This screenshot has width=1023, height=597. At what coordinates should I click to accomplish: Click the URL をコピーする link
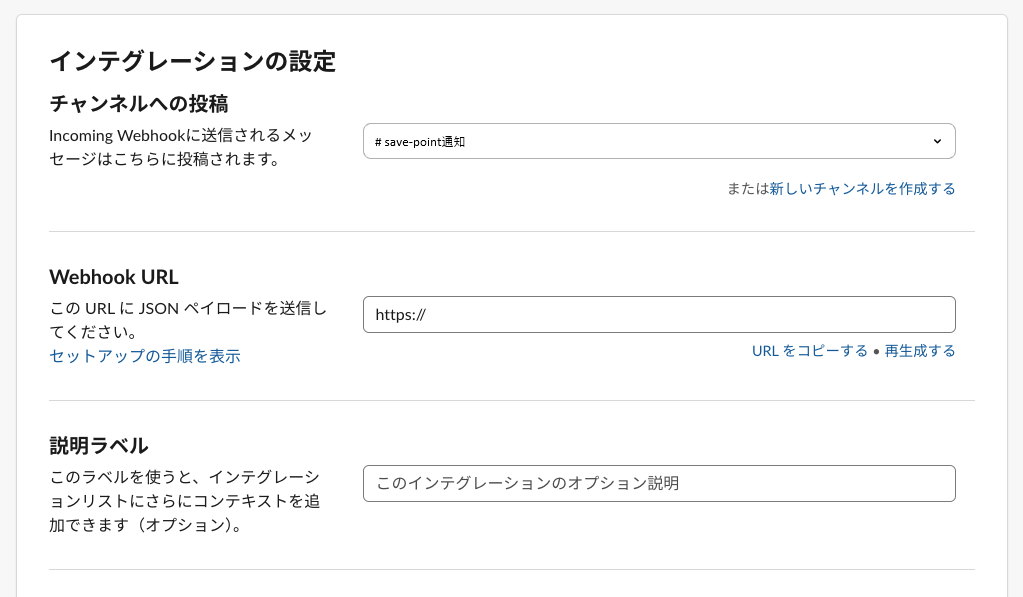coord(809,351)
